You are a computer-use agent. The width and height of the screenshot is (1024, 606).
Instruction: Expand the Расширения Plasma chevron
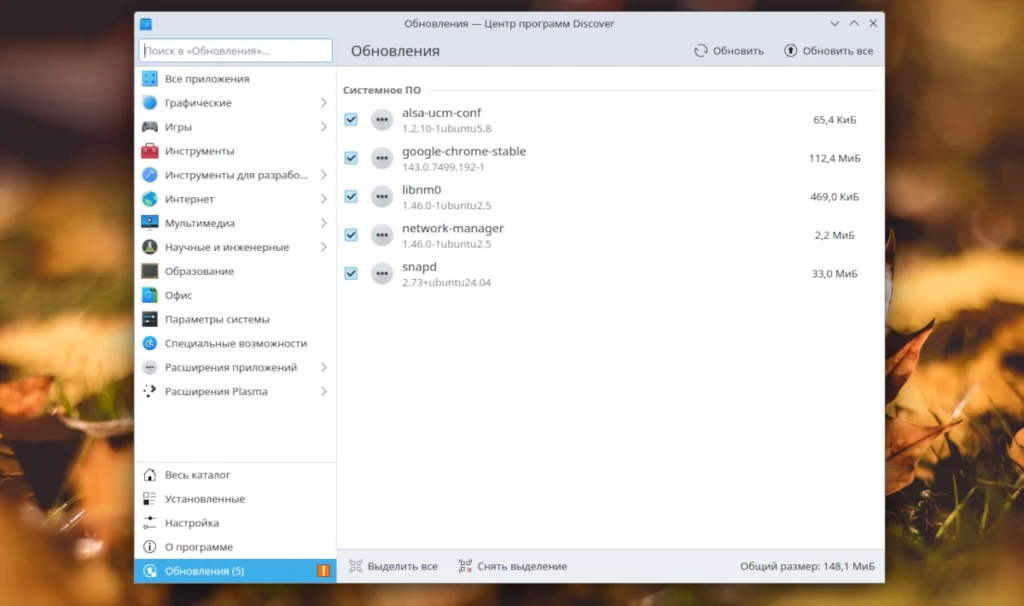(x=323, y=391)
